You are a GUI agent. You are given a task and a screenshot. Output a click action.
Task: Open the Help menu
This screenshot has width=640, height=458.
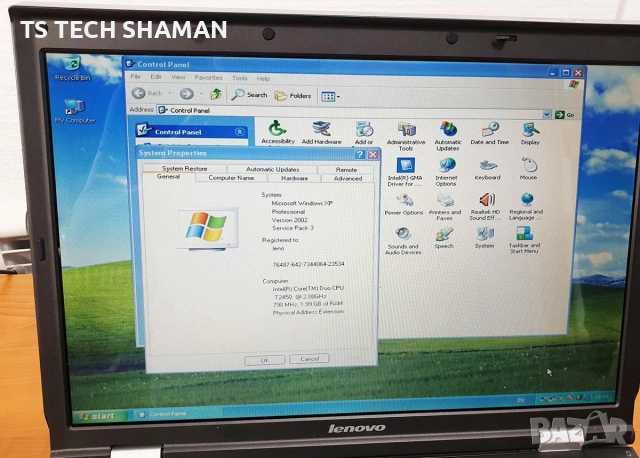point(263,78)
